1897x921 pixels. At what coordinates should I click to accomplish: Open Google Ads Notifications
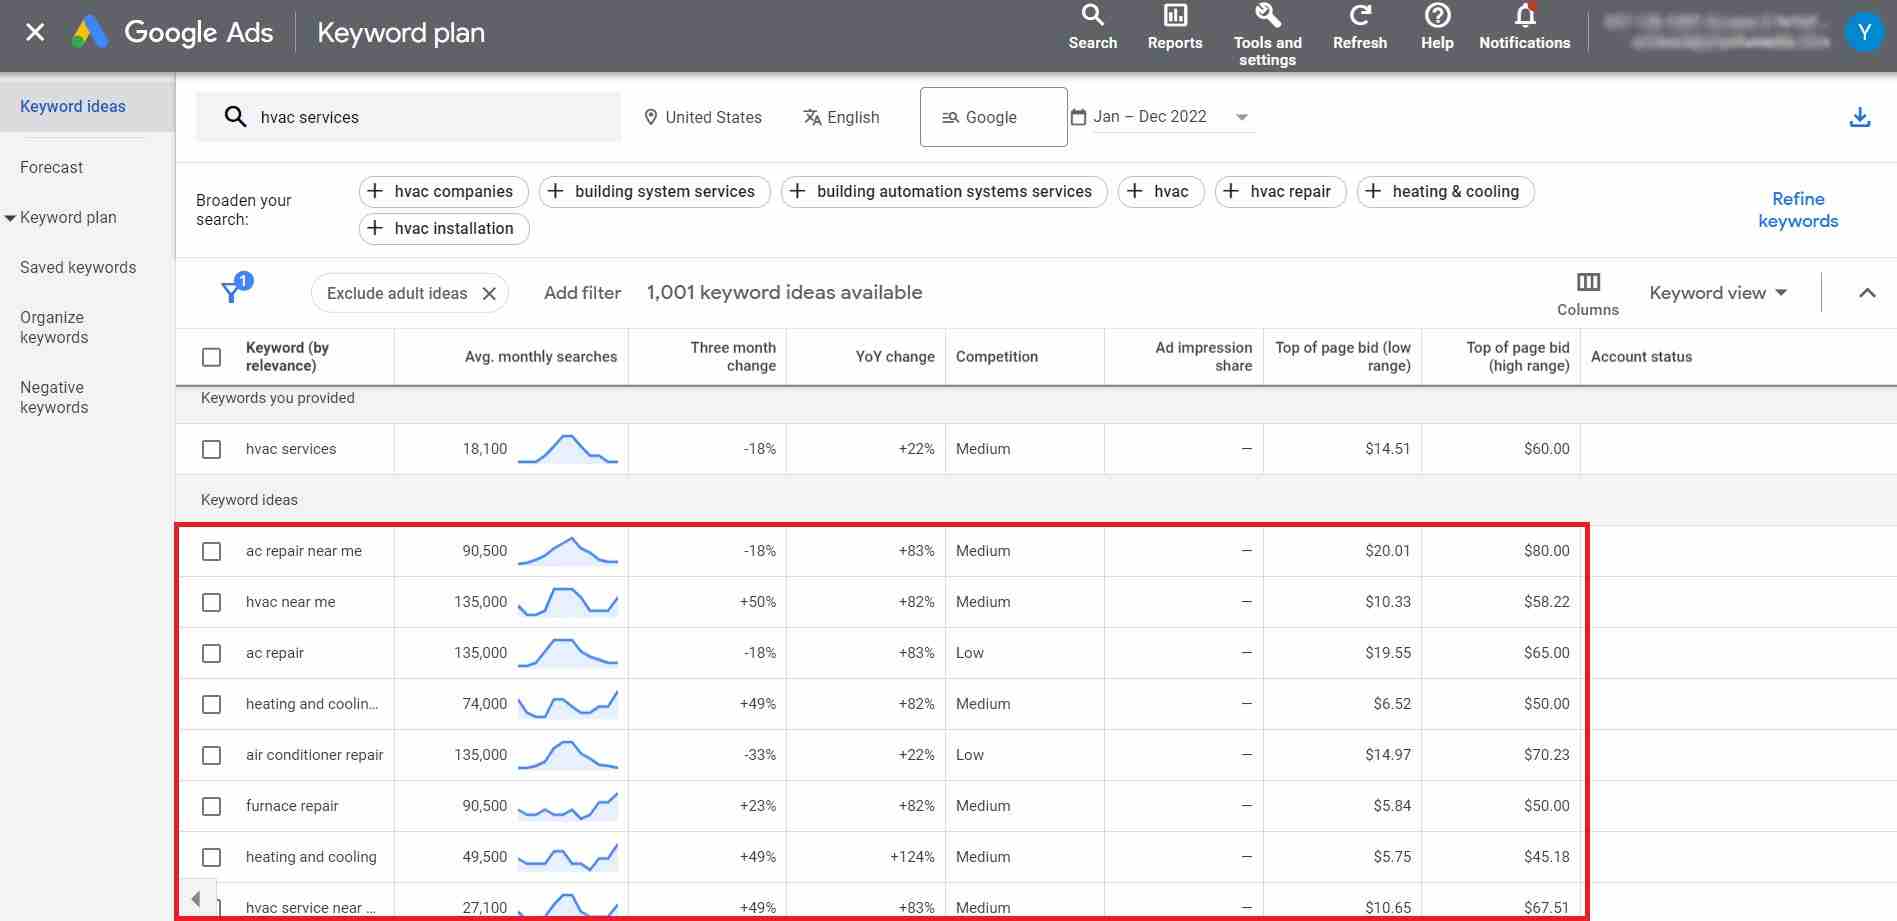pos(1523,22)
